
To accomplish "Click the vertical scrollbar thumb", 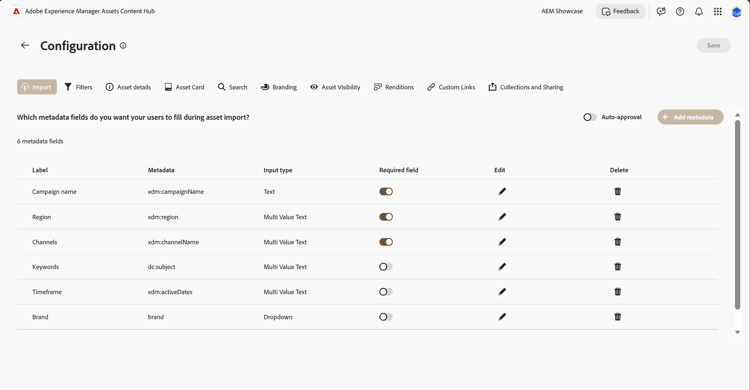I will pyautogui.click(x=737, y=215).
